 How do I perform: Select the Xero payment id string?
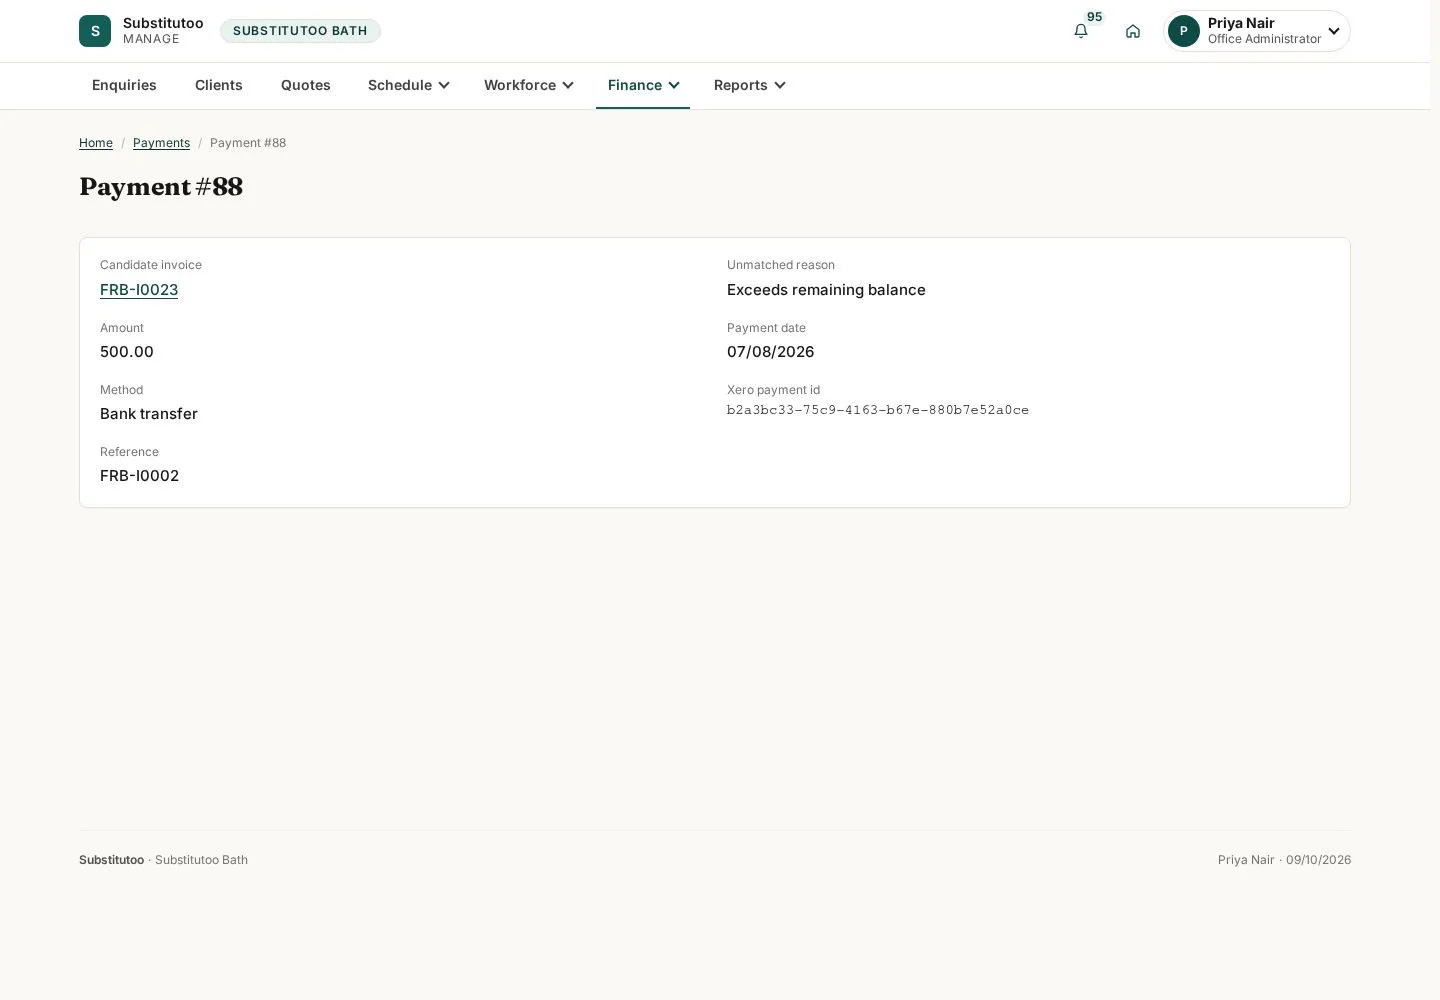[878, 410]
